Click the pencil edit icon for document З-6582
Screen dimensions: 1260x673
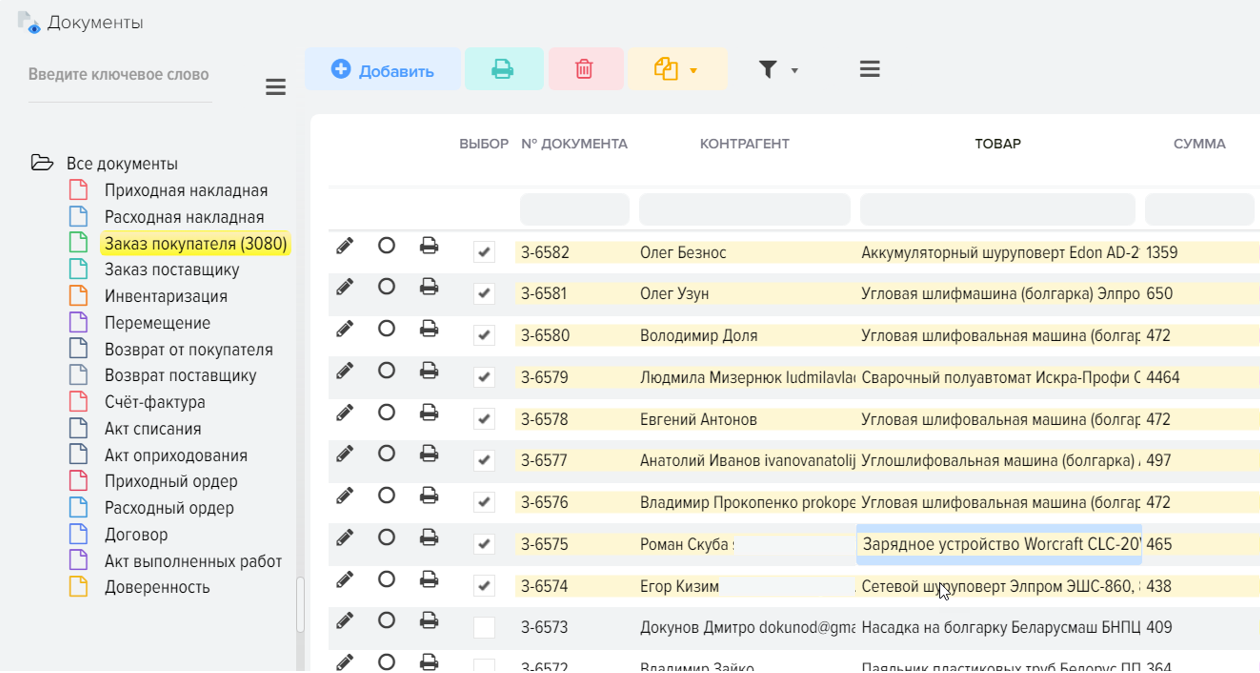(x=345, y=246)
